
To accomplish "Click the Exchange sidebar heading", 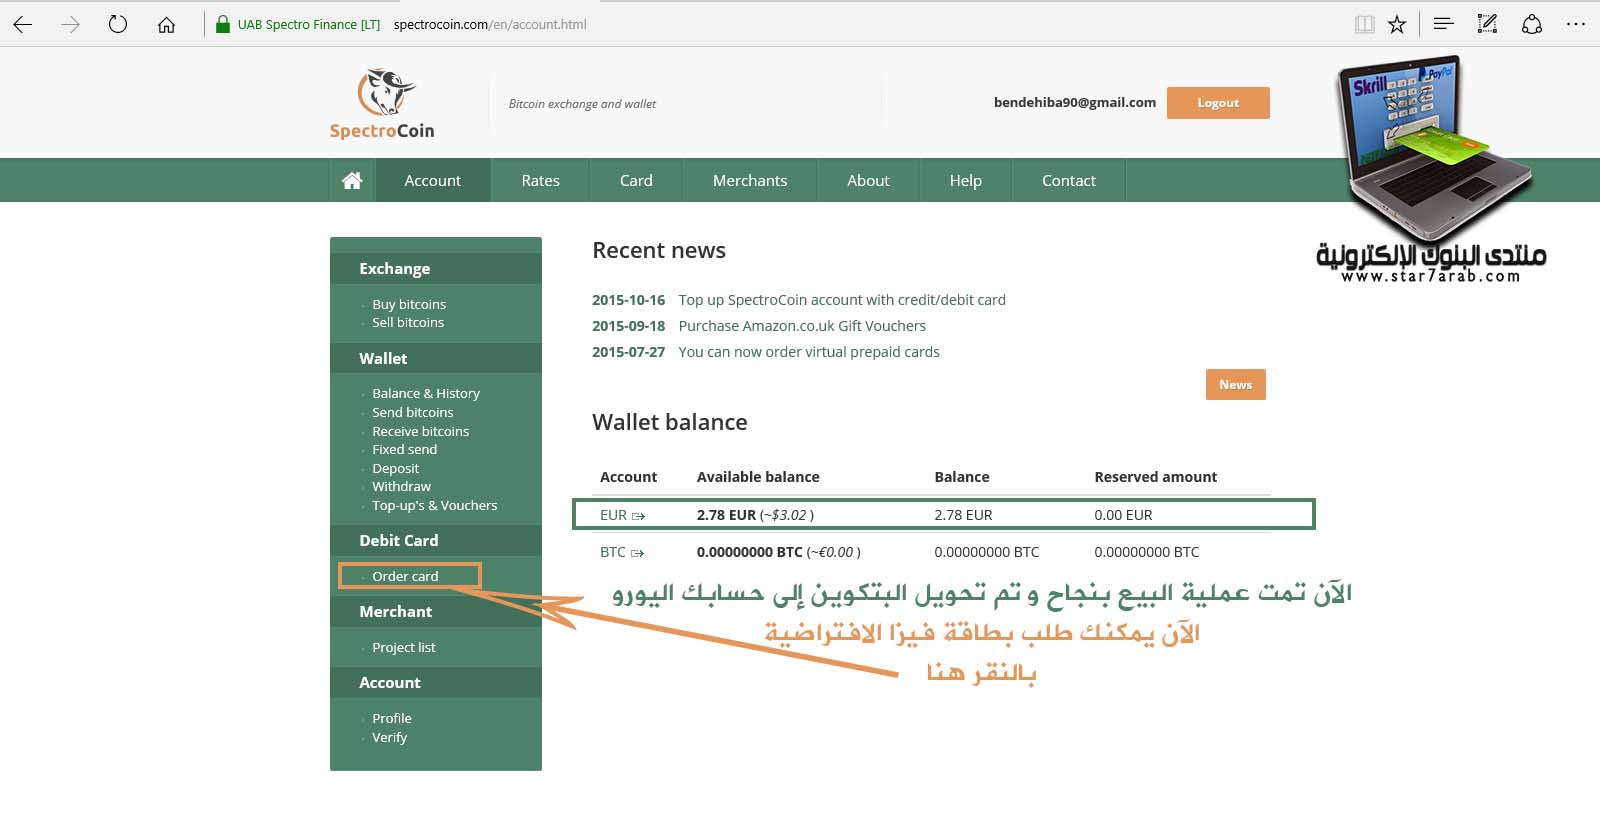I will click(395, 268).
